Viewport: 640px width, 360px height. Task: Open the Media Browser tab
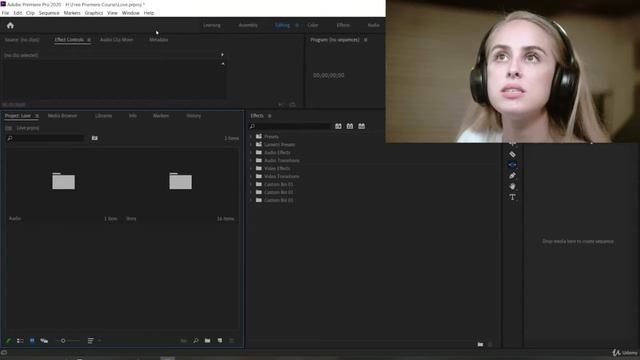click(62, 116)
